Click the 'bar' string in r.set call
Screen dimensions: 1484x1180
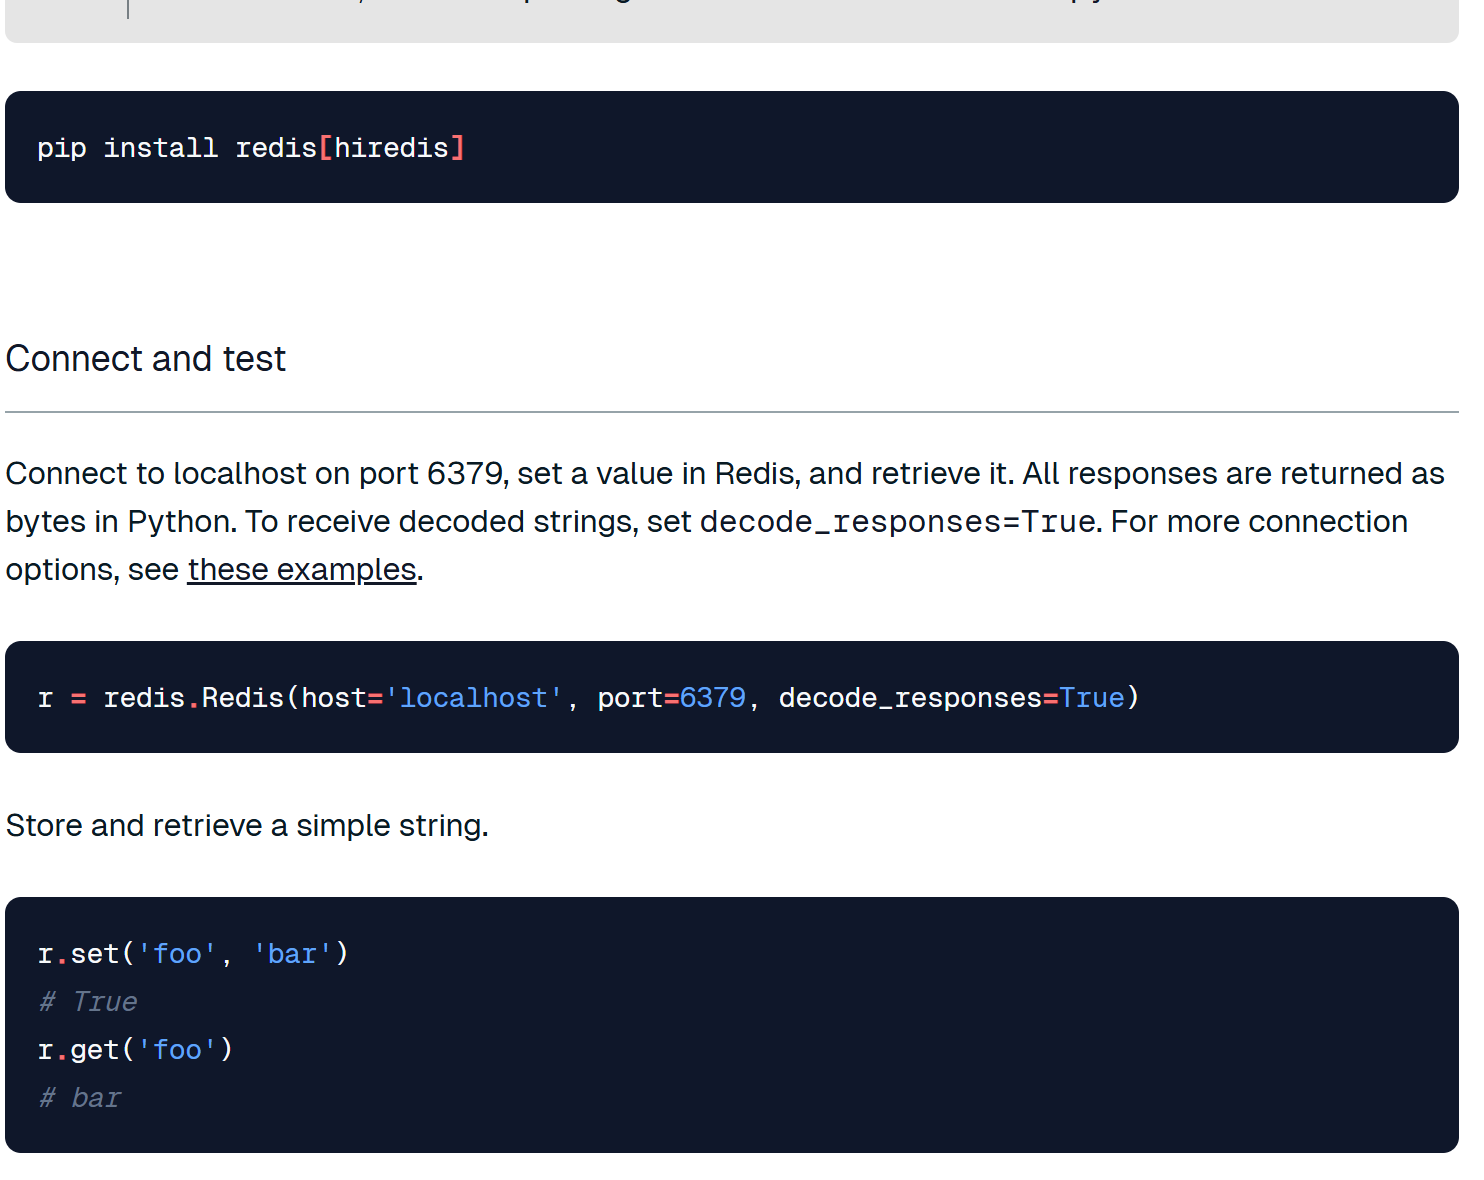point(292,954)
